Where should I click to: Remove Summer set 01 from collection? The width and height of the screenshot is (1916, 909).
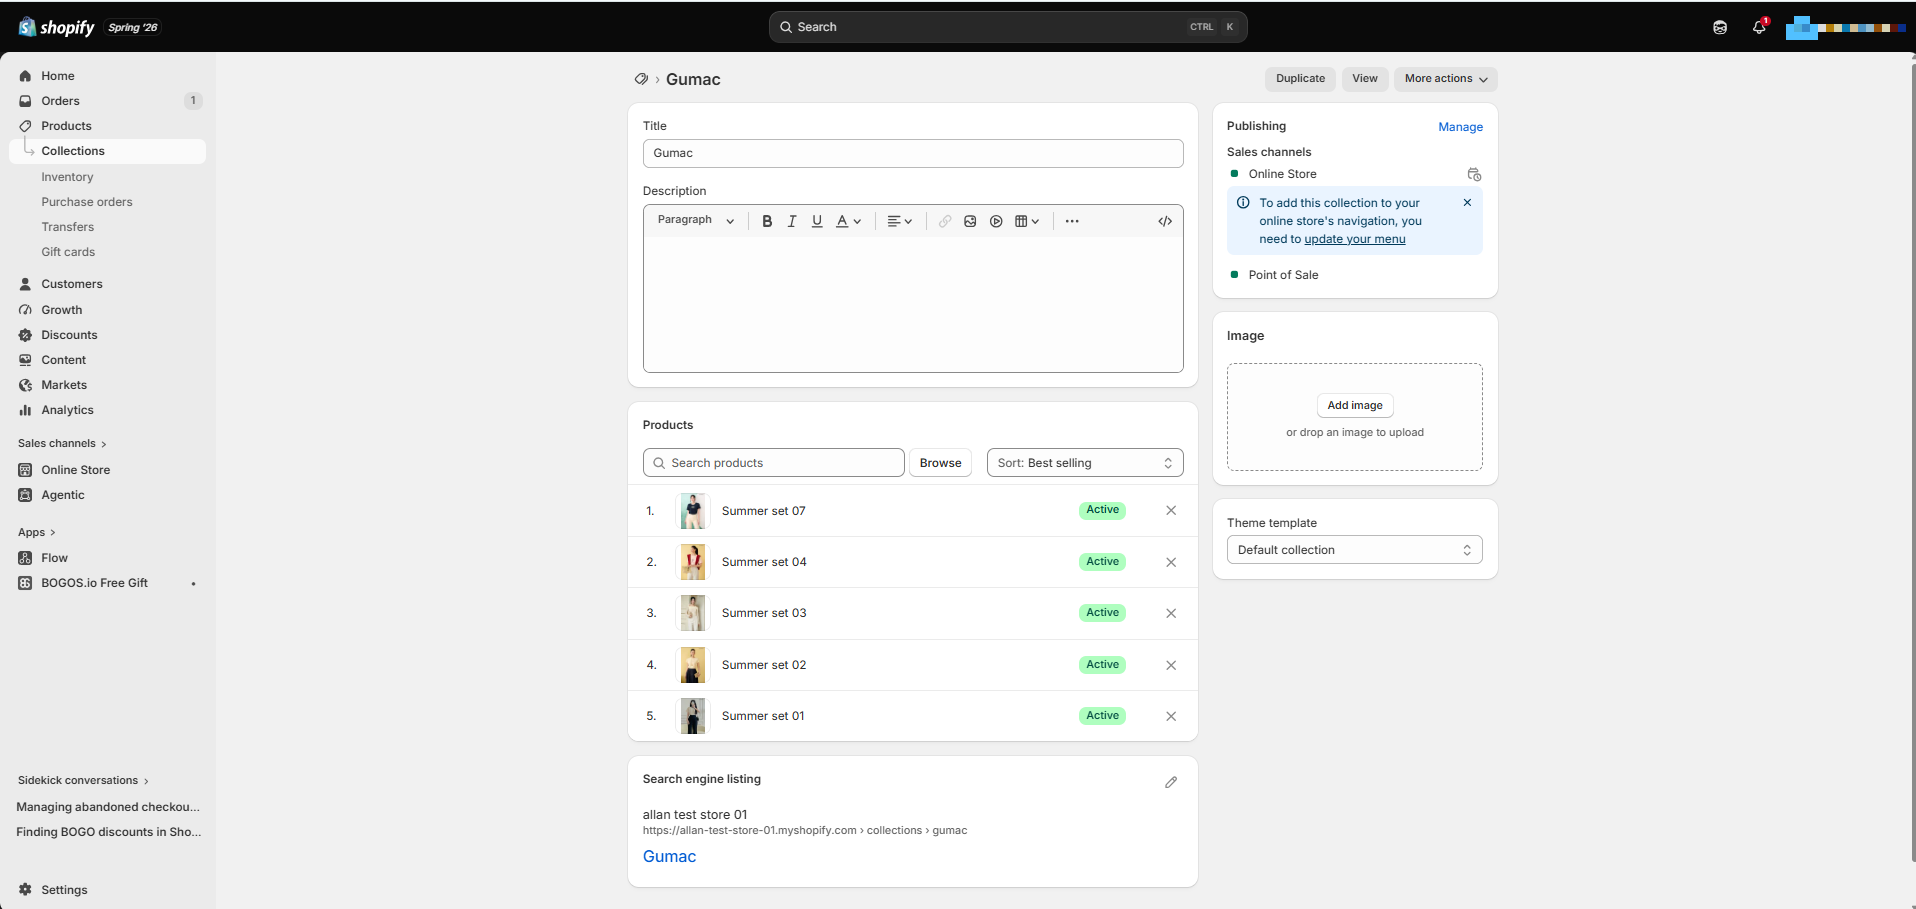click(1171, 716)
